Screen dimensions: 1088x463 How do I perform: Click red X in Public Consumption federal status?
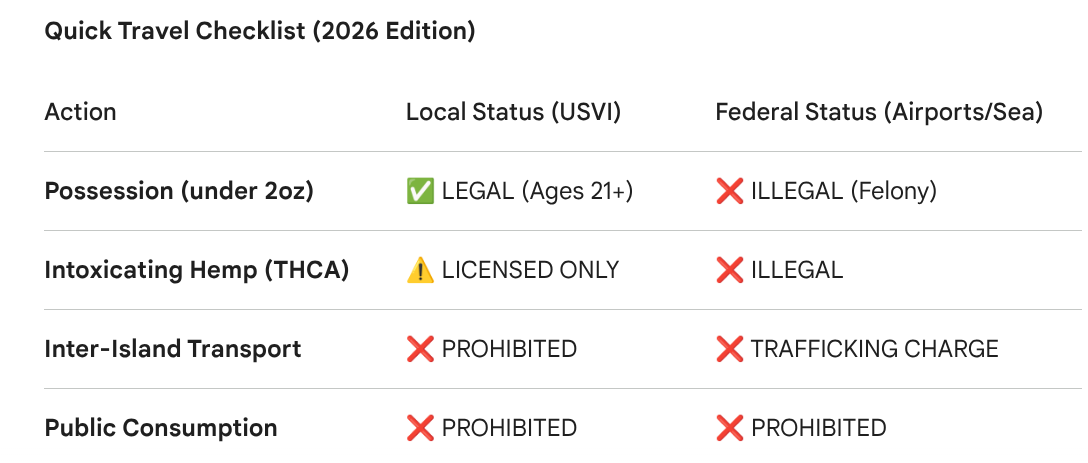pos(729,428)
